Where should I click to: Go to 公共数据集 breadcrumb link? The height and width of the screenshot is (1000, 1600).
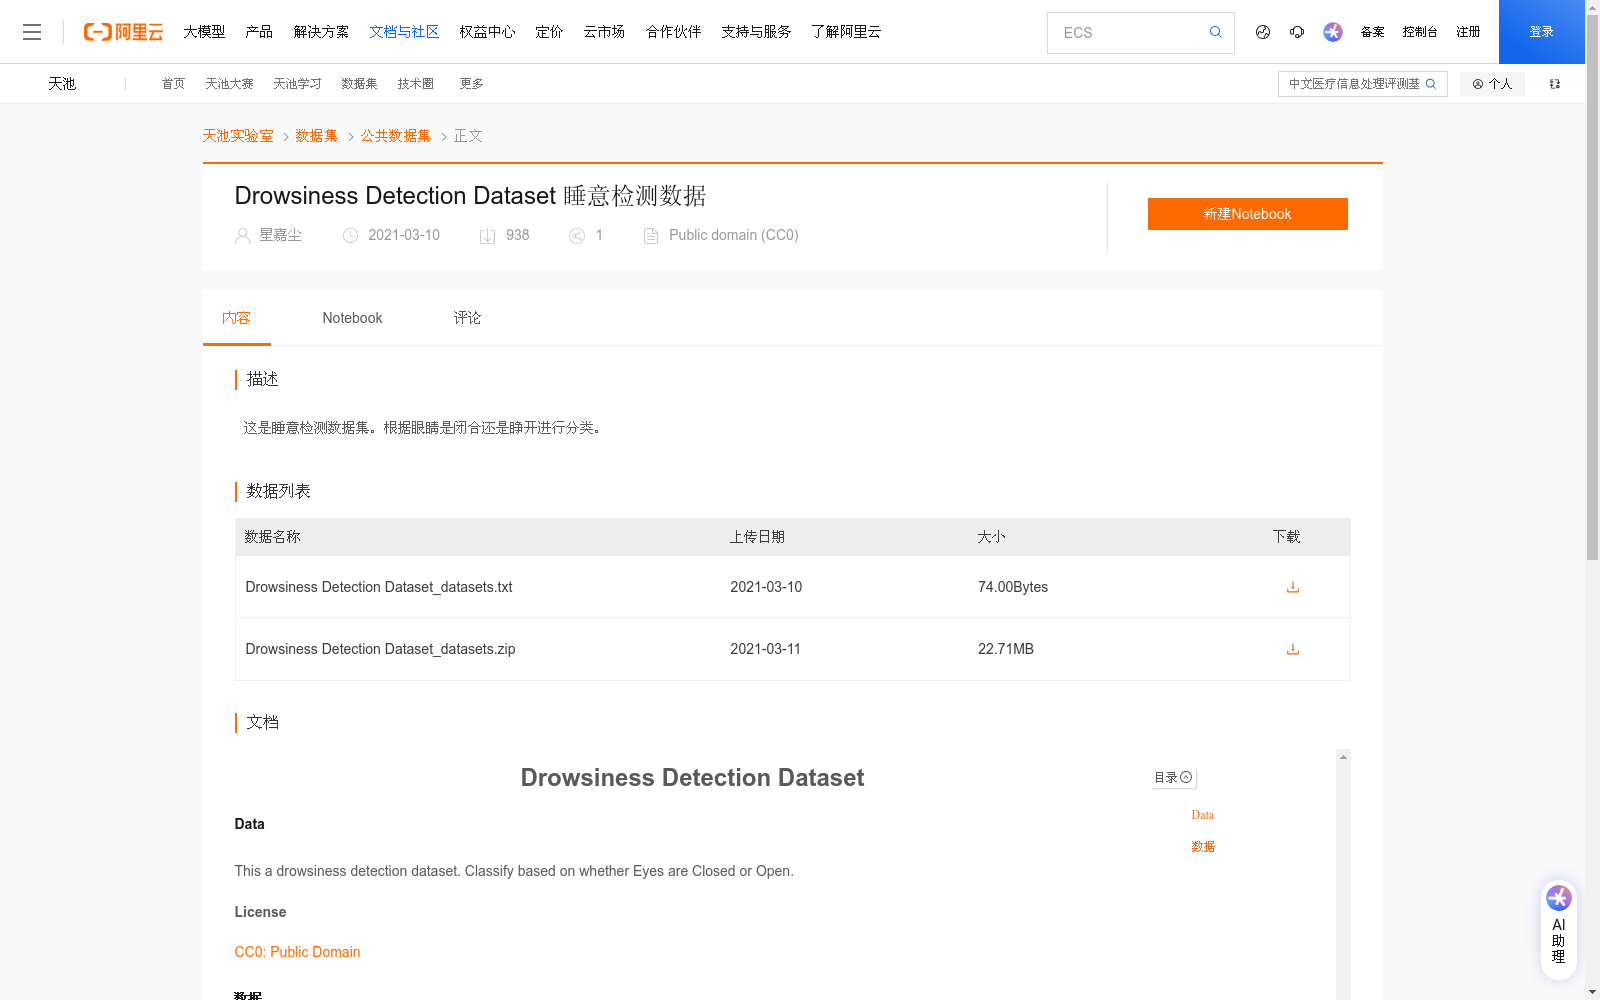pos(396,136)
